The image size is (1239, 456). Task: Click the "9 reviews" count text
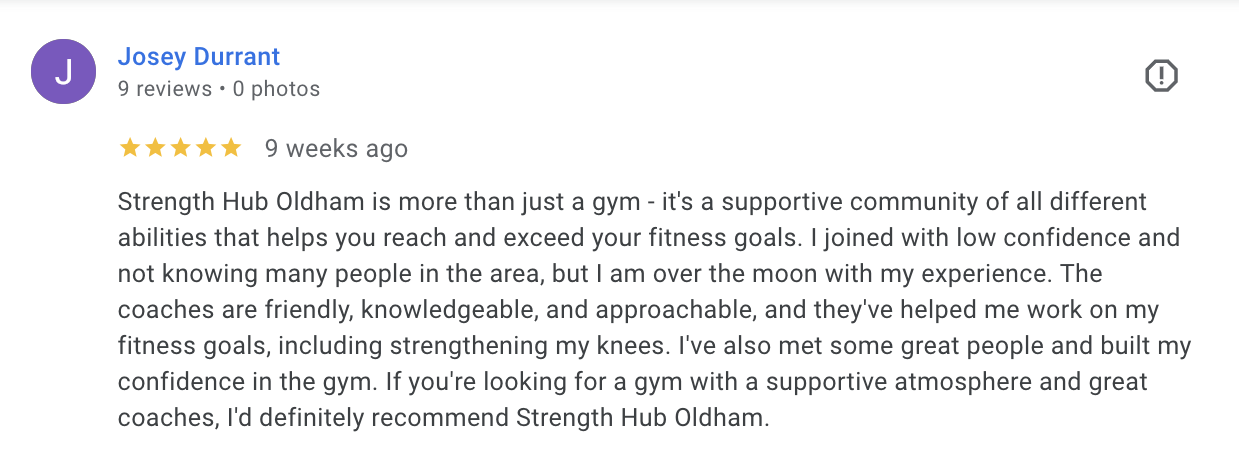tap(165, 89)
